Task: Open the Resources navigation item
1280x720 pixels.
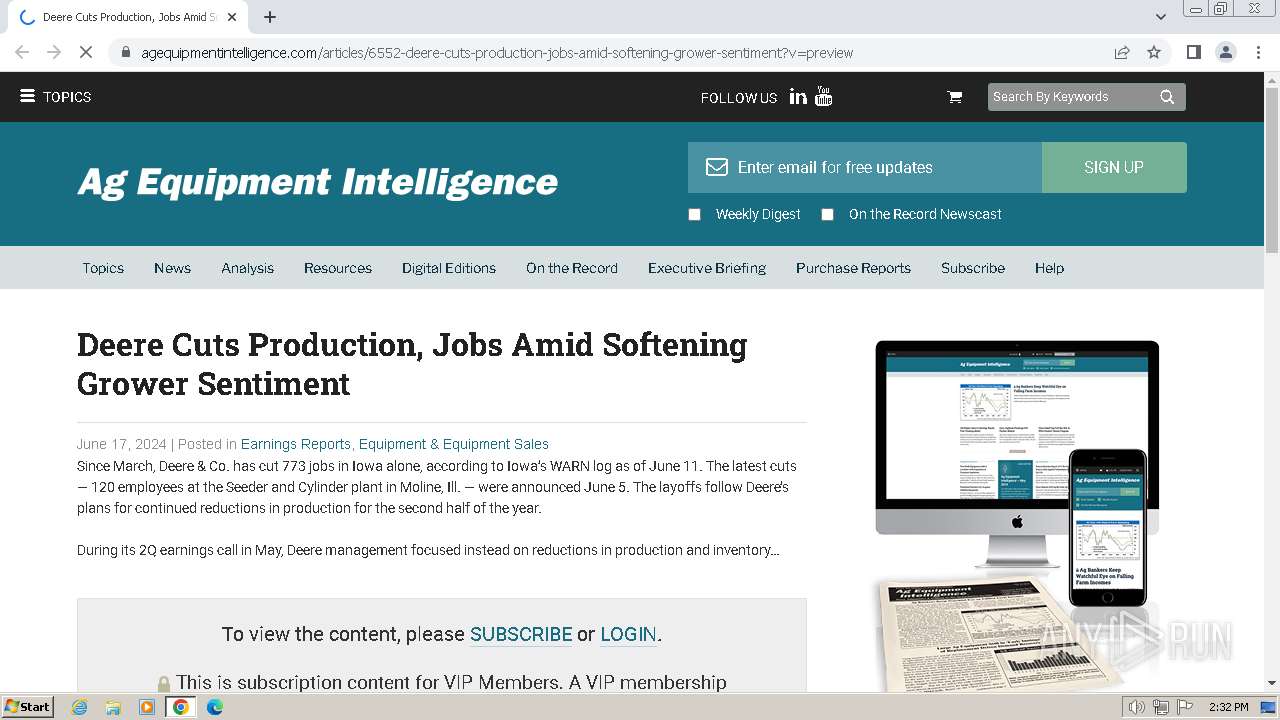Action: pos(338,268)
